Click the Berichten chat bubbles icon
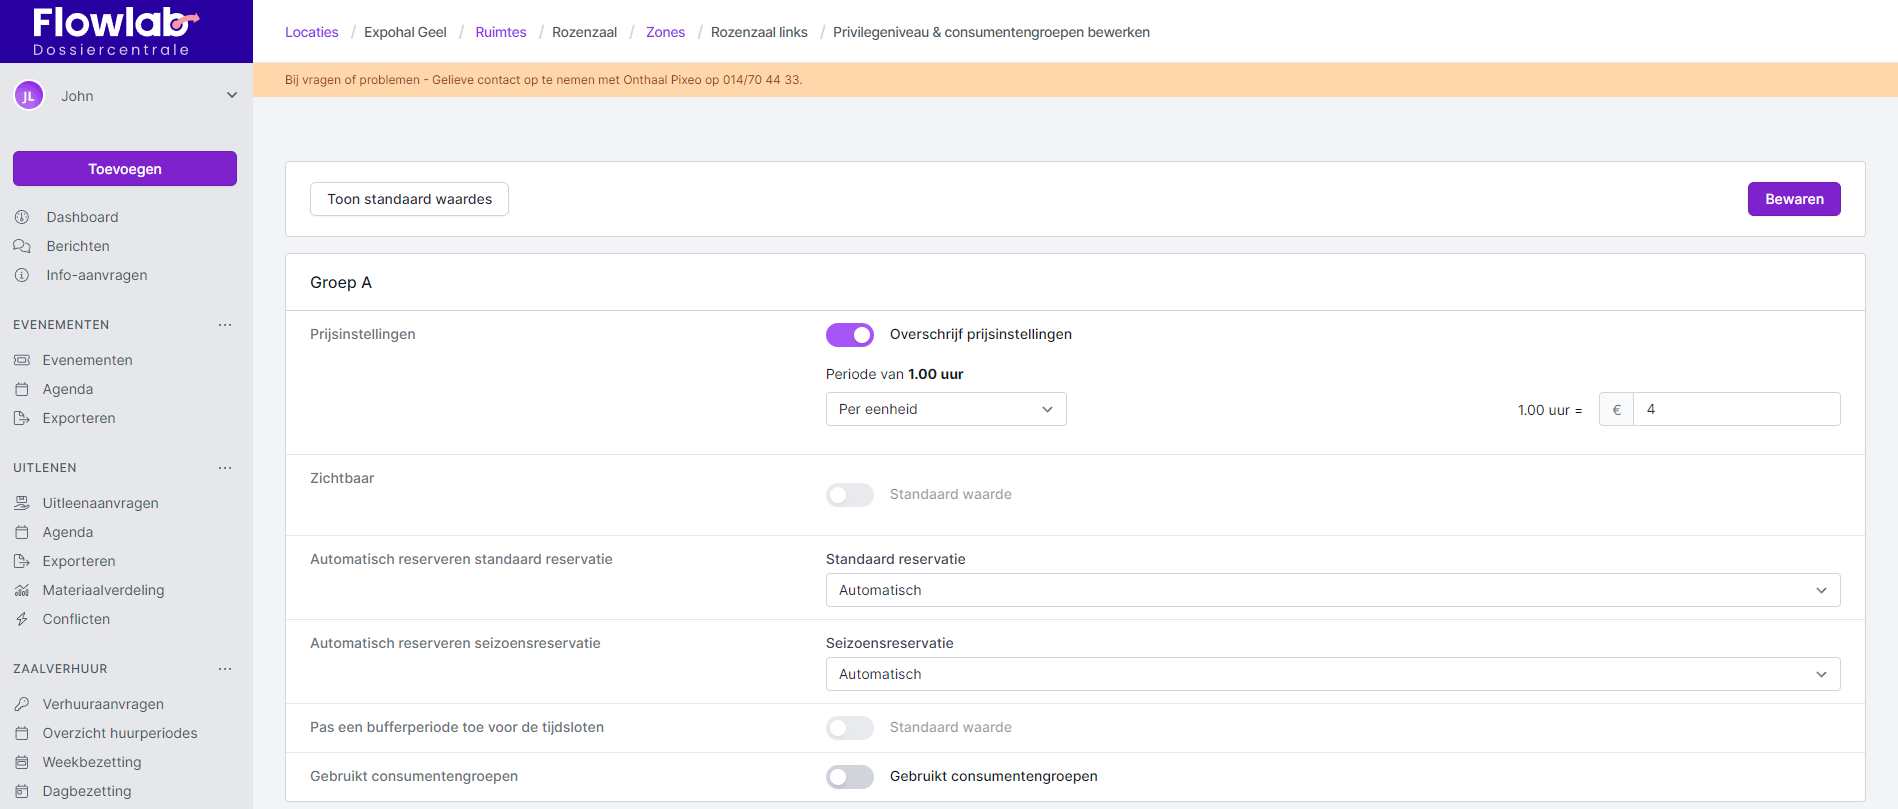 tap(22, 246)
